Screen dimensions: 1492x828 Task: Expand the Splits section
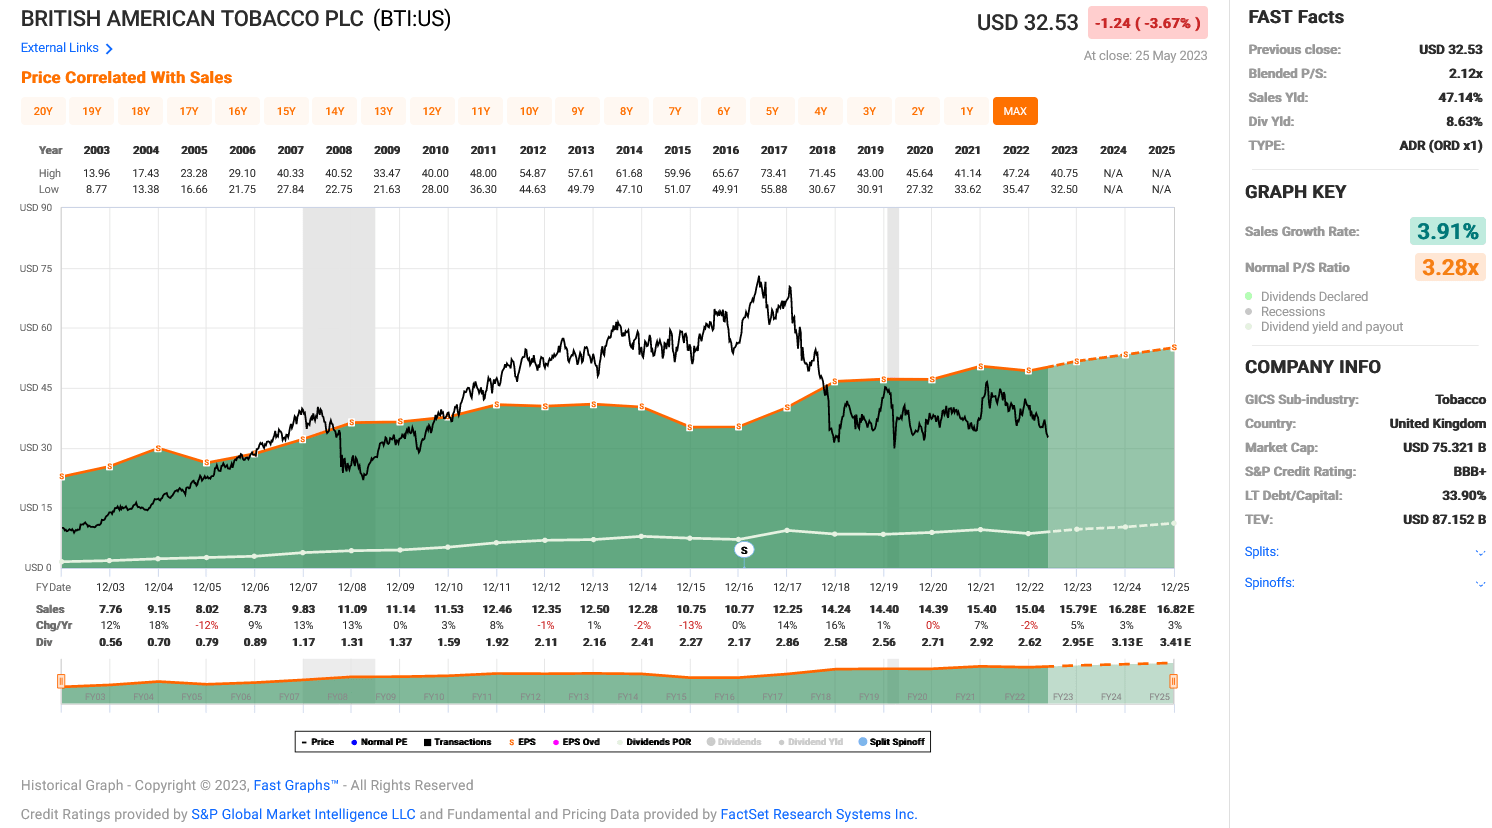point(1481,553)
